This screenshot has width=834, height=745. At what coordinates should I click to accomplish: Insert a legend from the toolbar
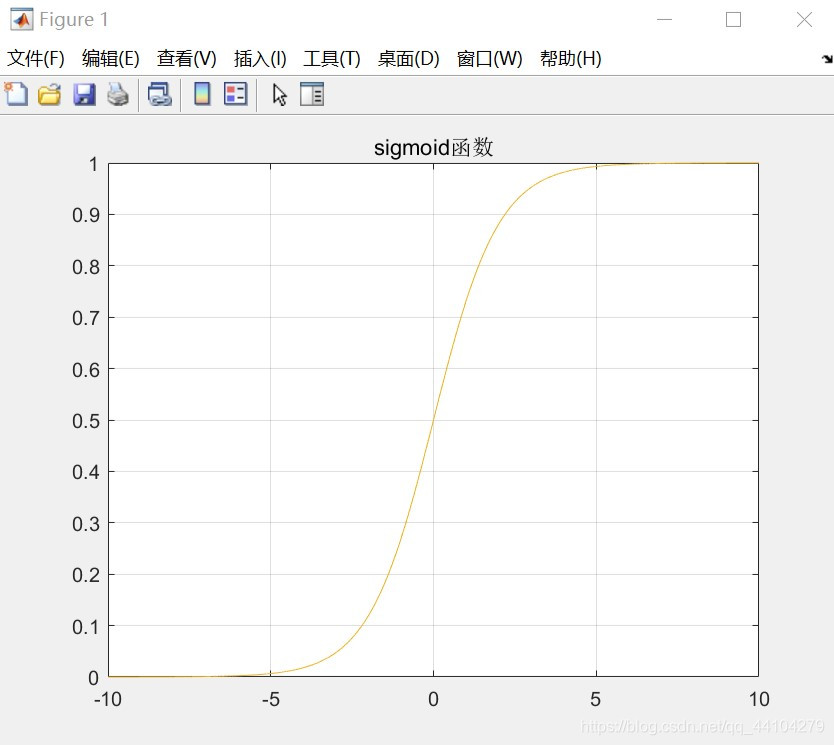point(235,93)
